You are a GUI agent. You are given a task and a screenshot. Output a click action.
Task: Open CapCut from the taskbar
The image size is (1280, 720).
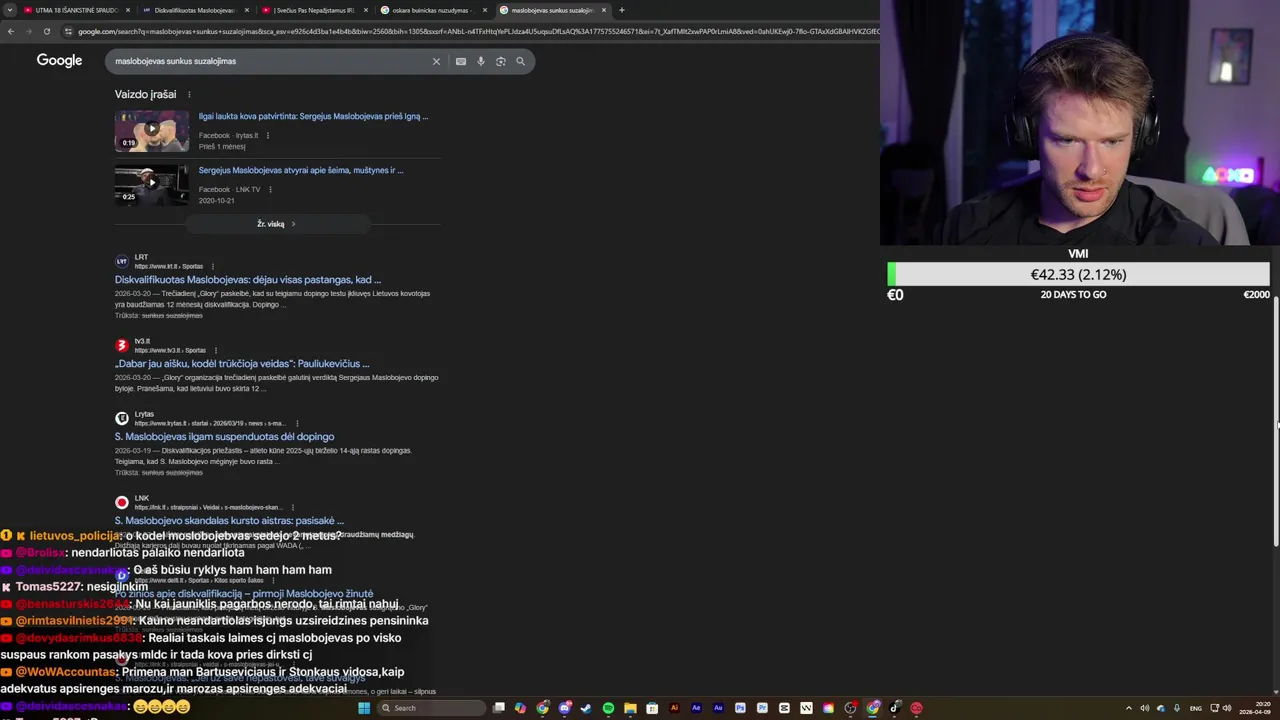click(x=784, y=708)
